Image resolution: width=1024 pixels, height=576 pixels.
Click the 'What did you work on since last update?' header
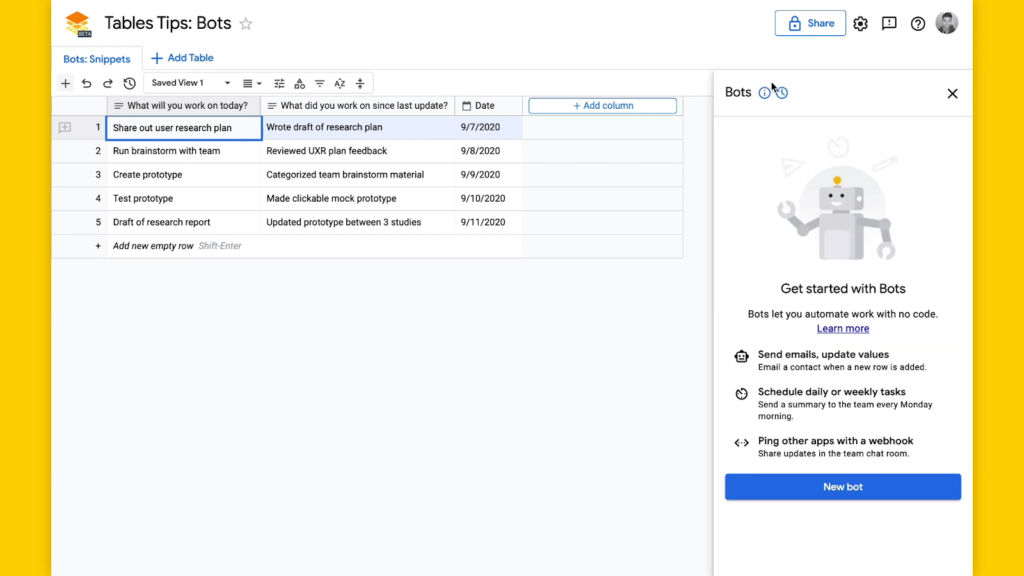tap(358, 106)
